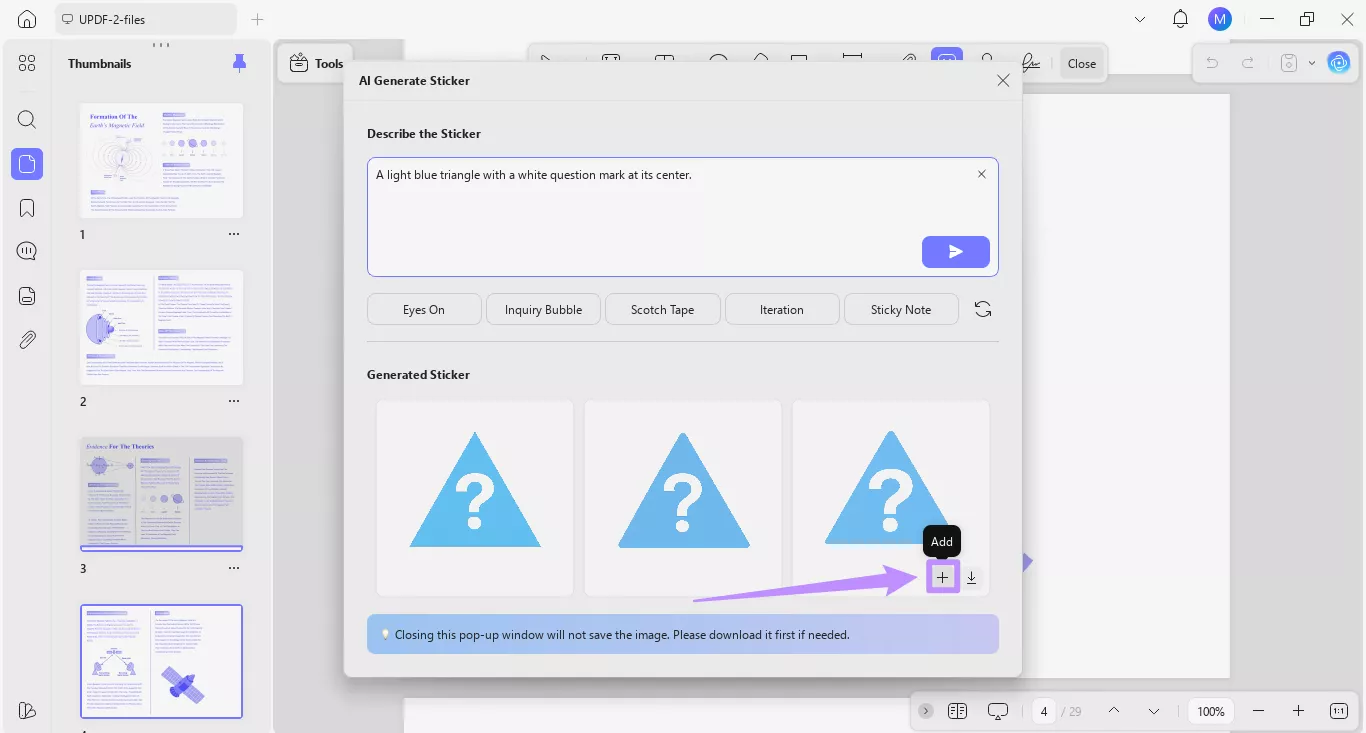
Task: Zoom out with the minus button
Action: click(x=1258, y=711)
